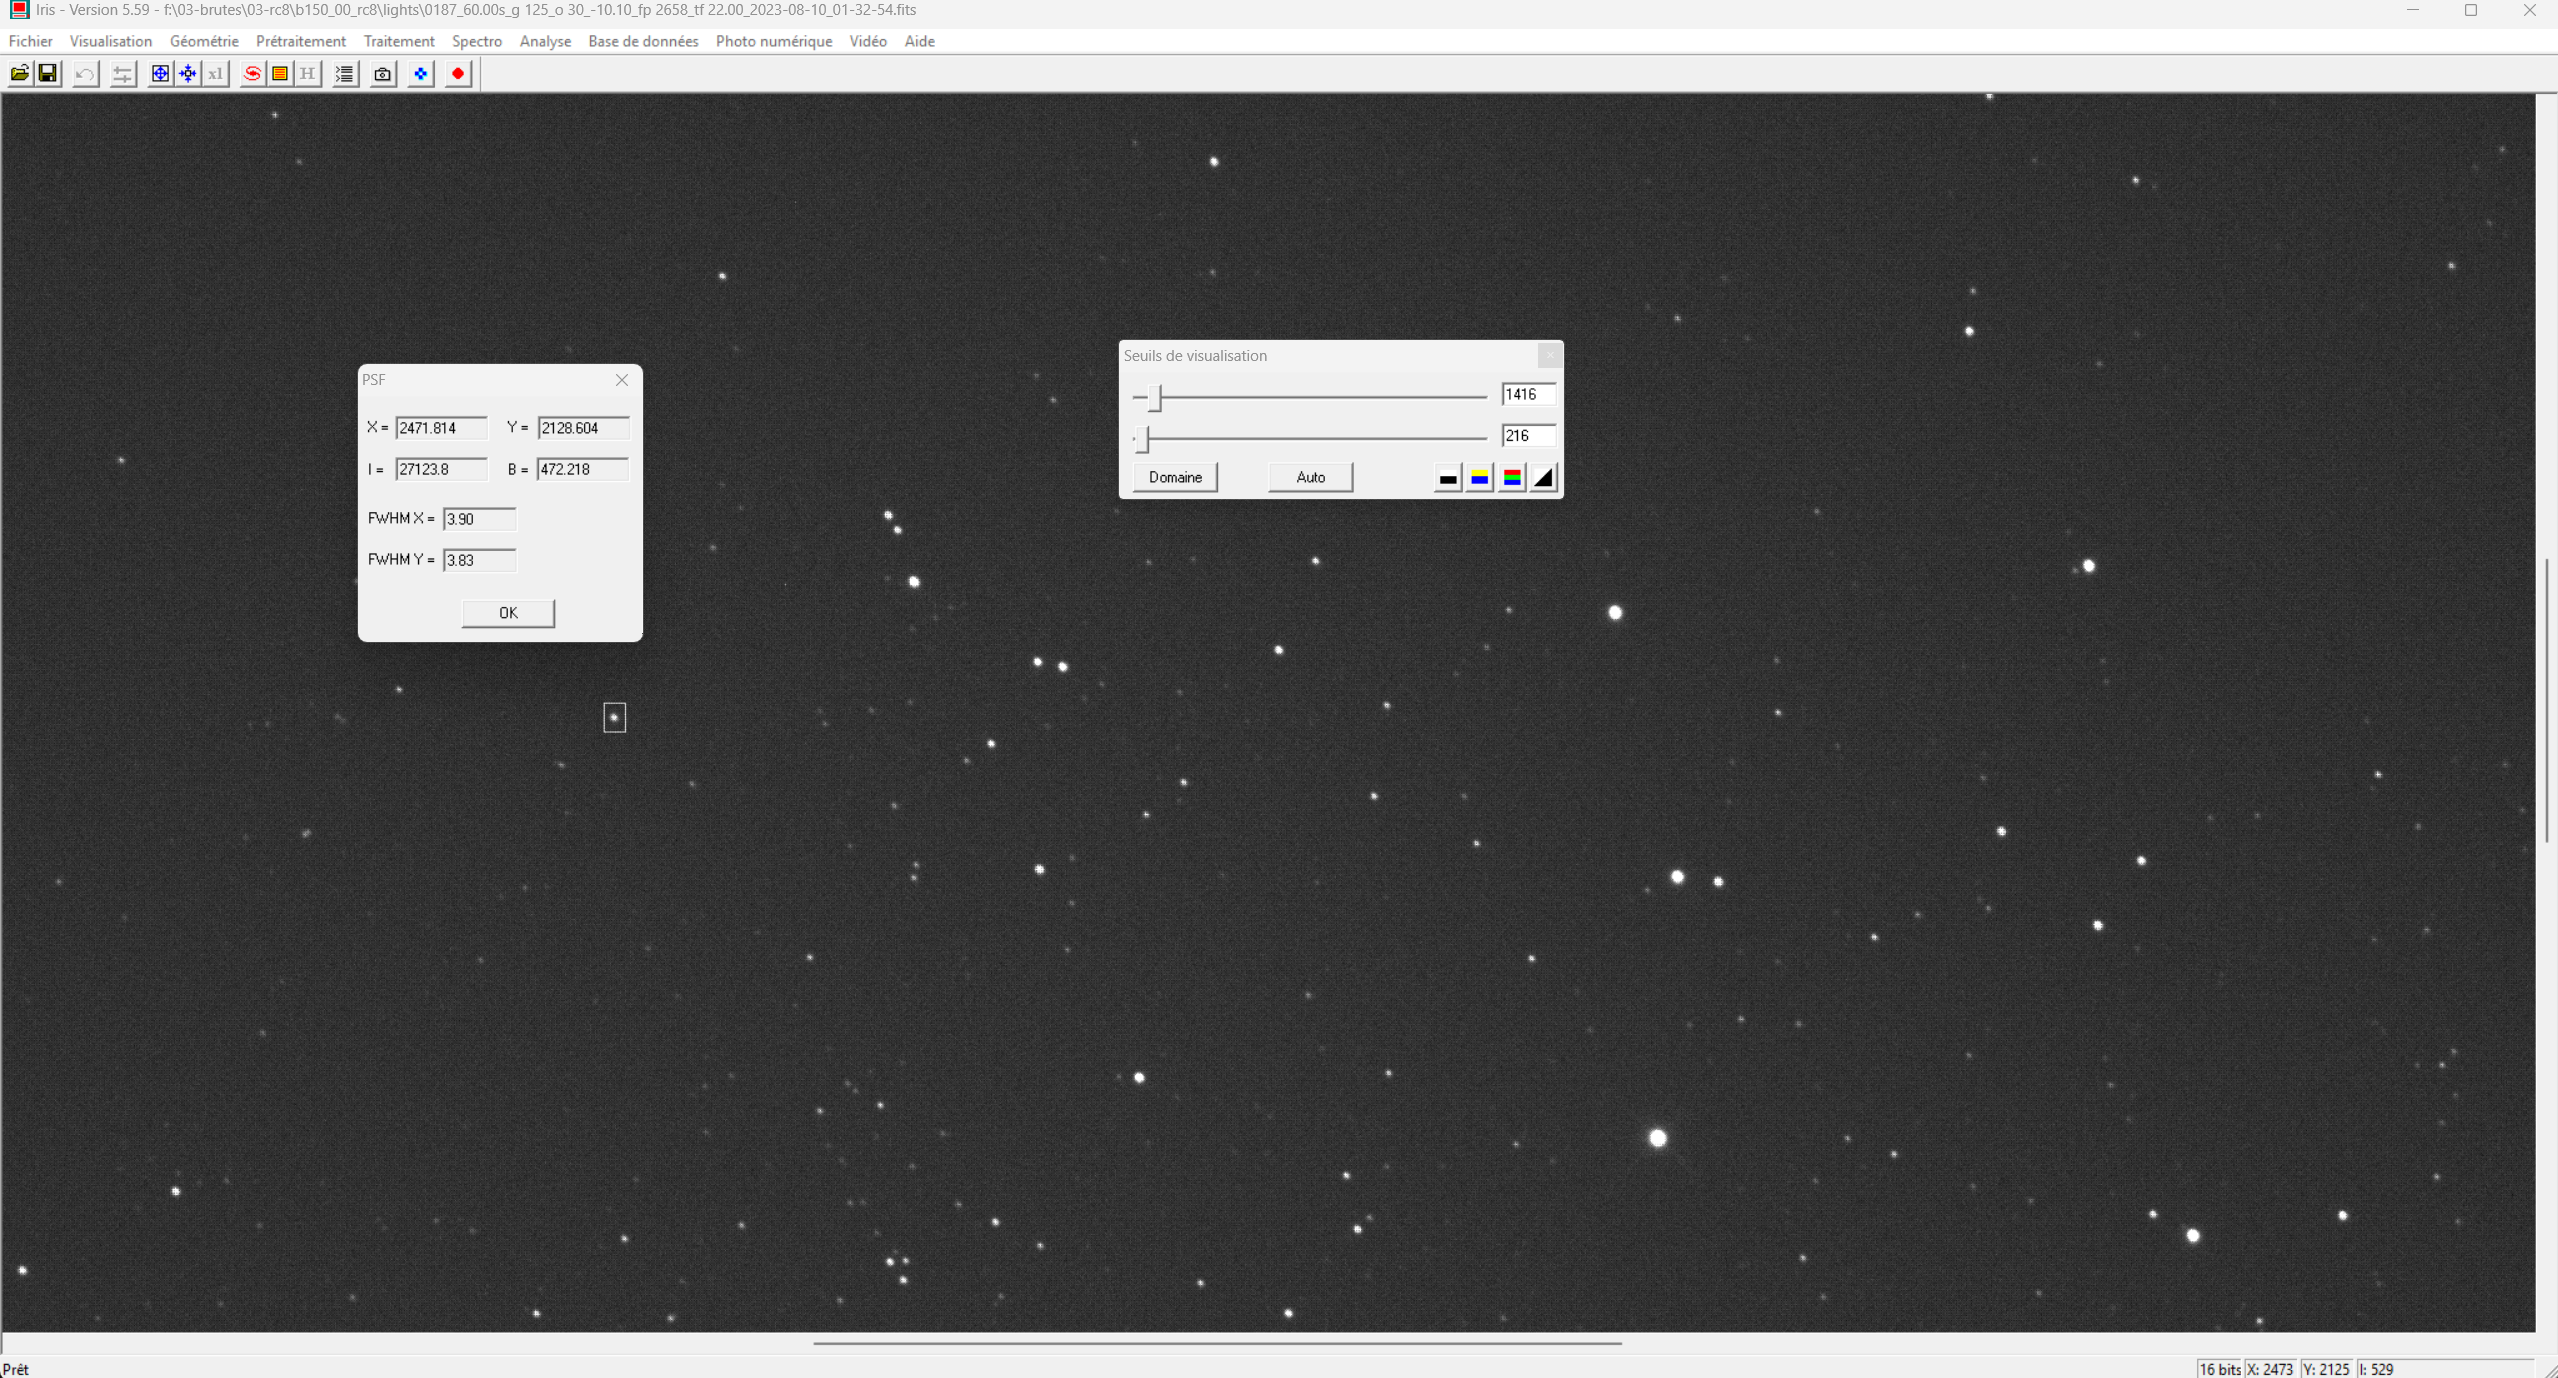Click the blue crosshair zoom-in icon
Image resolution: width=2558 pixels, height=1378 pixels.
(160, 73)
